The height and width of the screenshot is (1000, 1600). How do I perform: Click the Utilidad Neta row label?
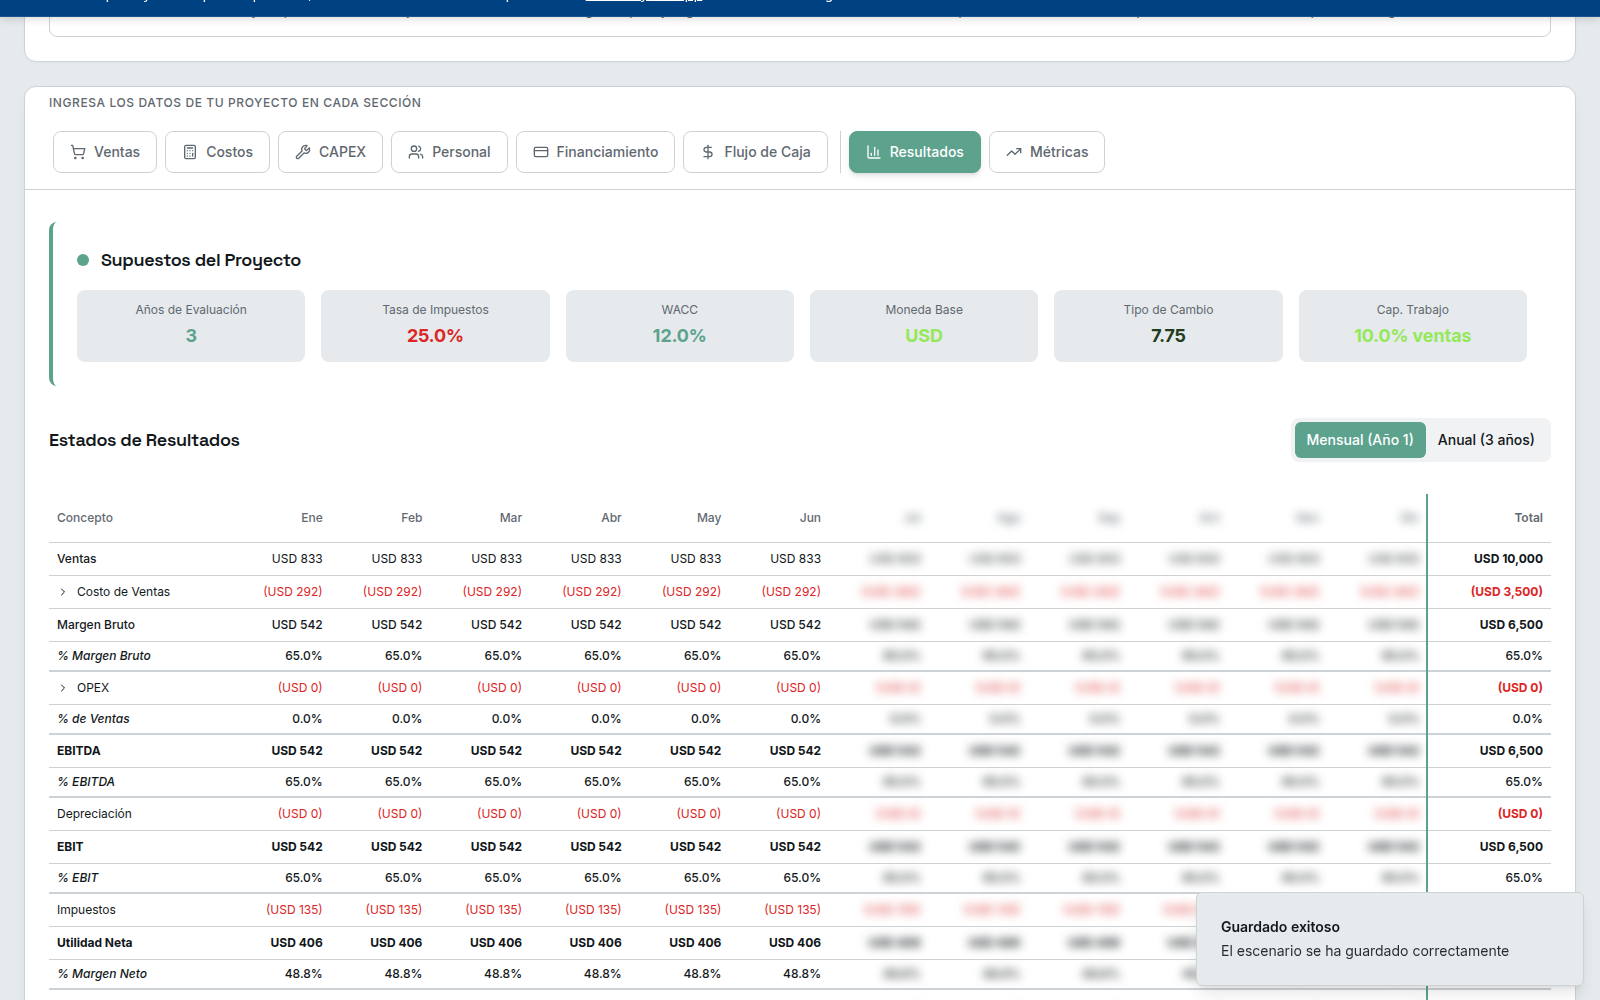[x=95, y=943]
